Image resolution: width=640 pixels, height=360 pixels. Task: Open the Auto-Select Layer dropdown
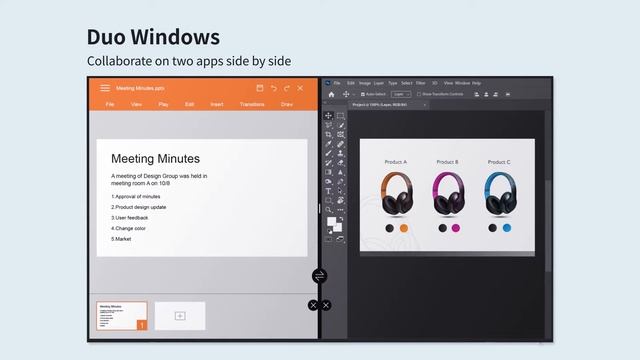click(x=401, y=94)
